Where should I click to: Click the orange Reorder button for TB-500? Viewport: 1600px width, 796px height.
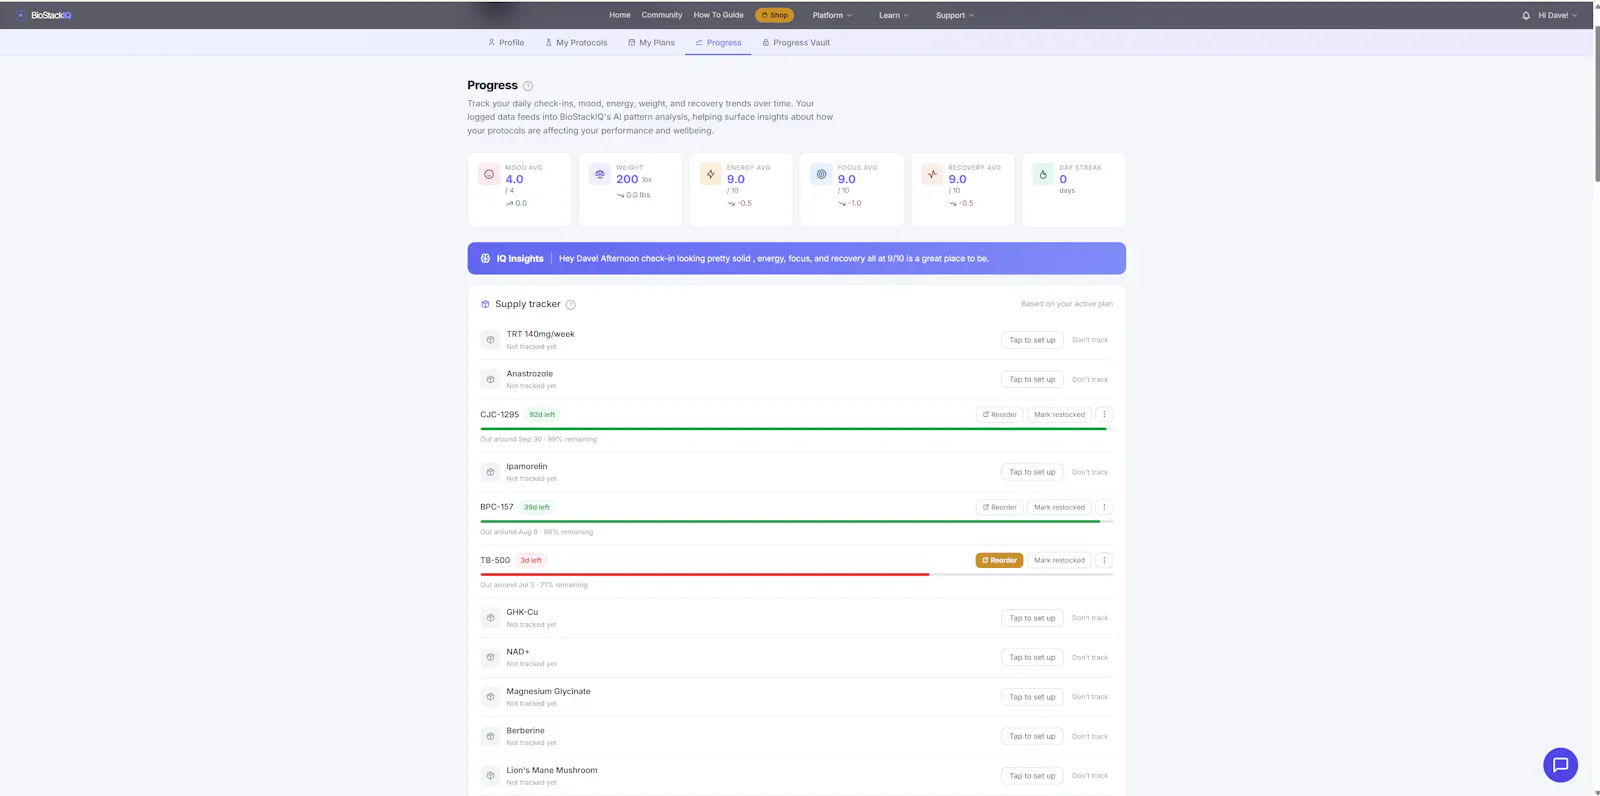1000,560
